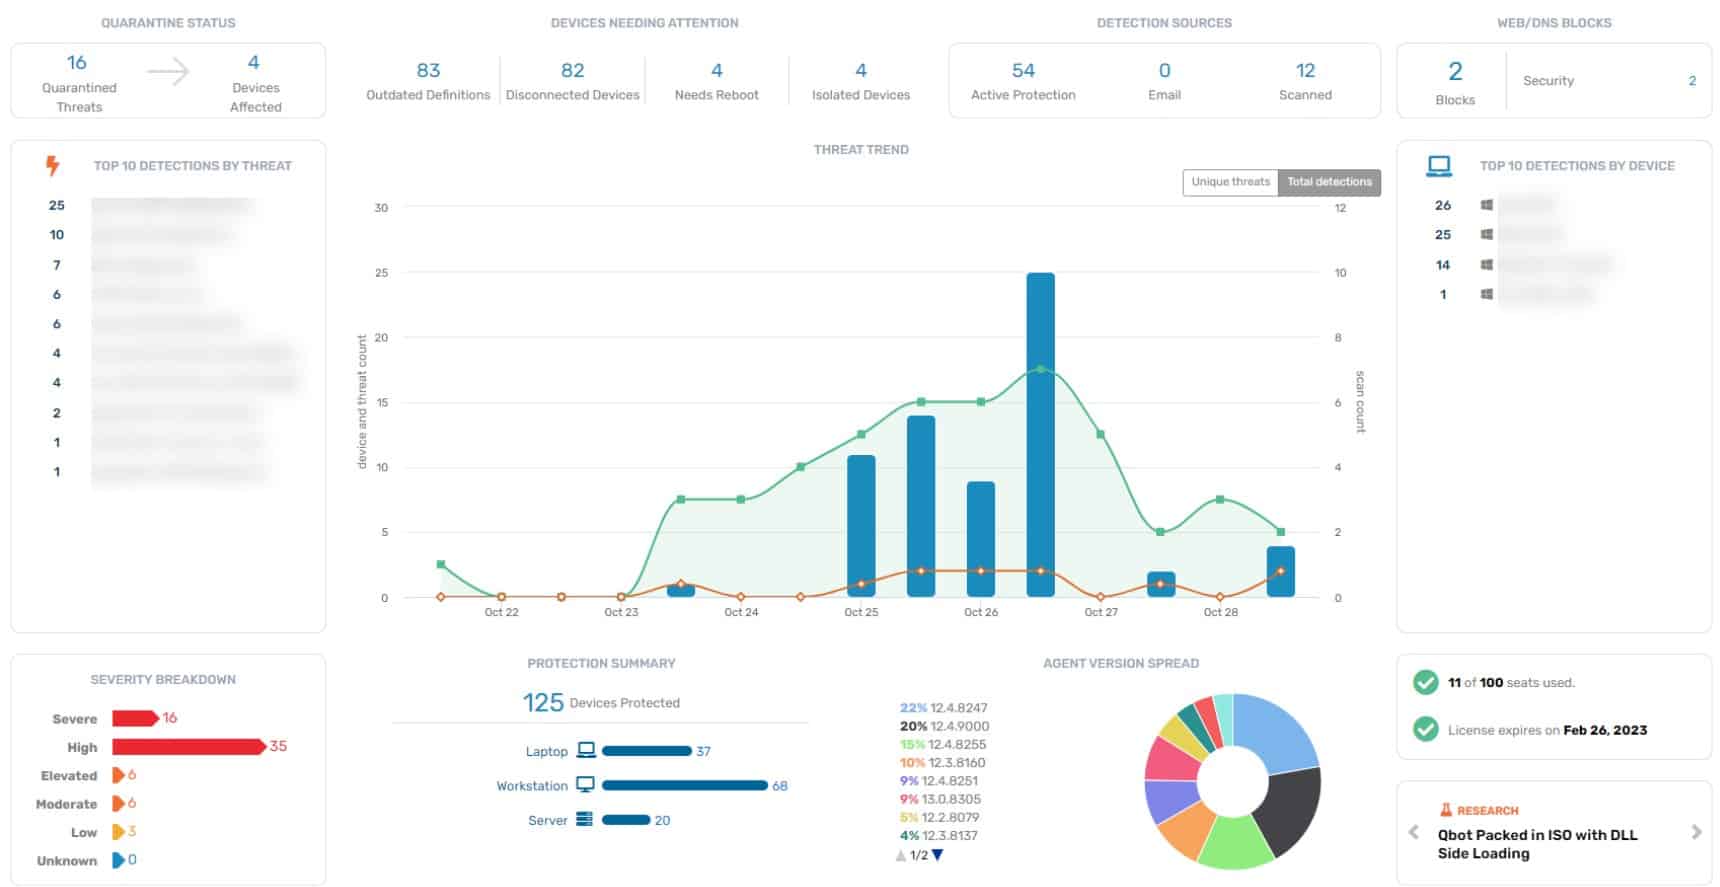
Task: Click the laptop icon beside Top 10 Detections by Device
Action: coord(1438,166)
